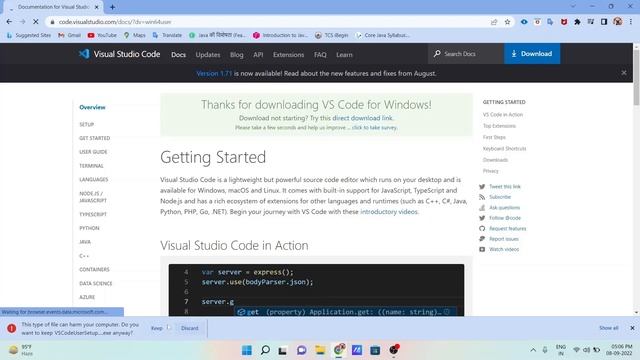
Task: Go back with the browser back arrow
Action: click(9, 22)
